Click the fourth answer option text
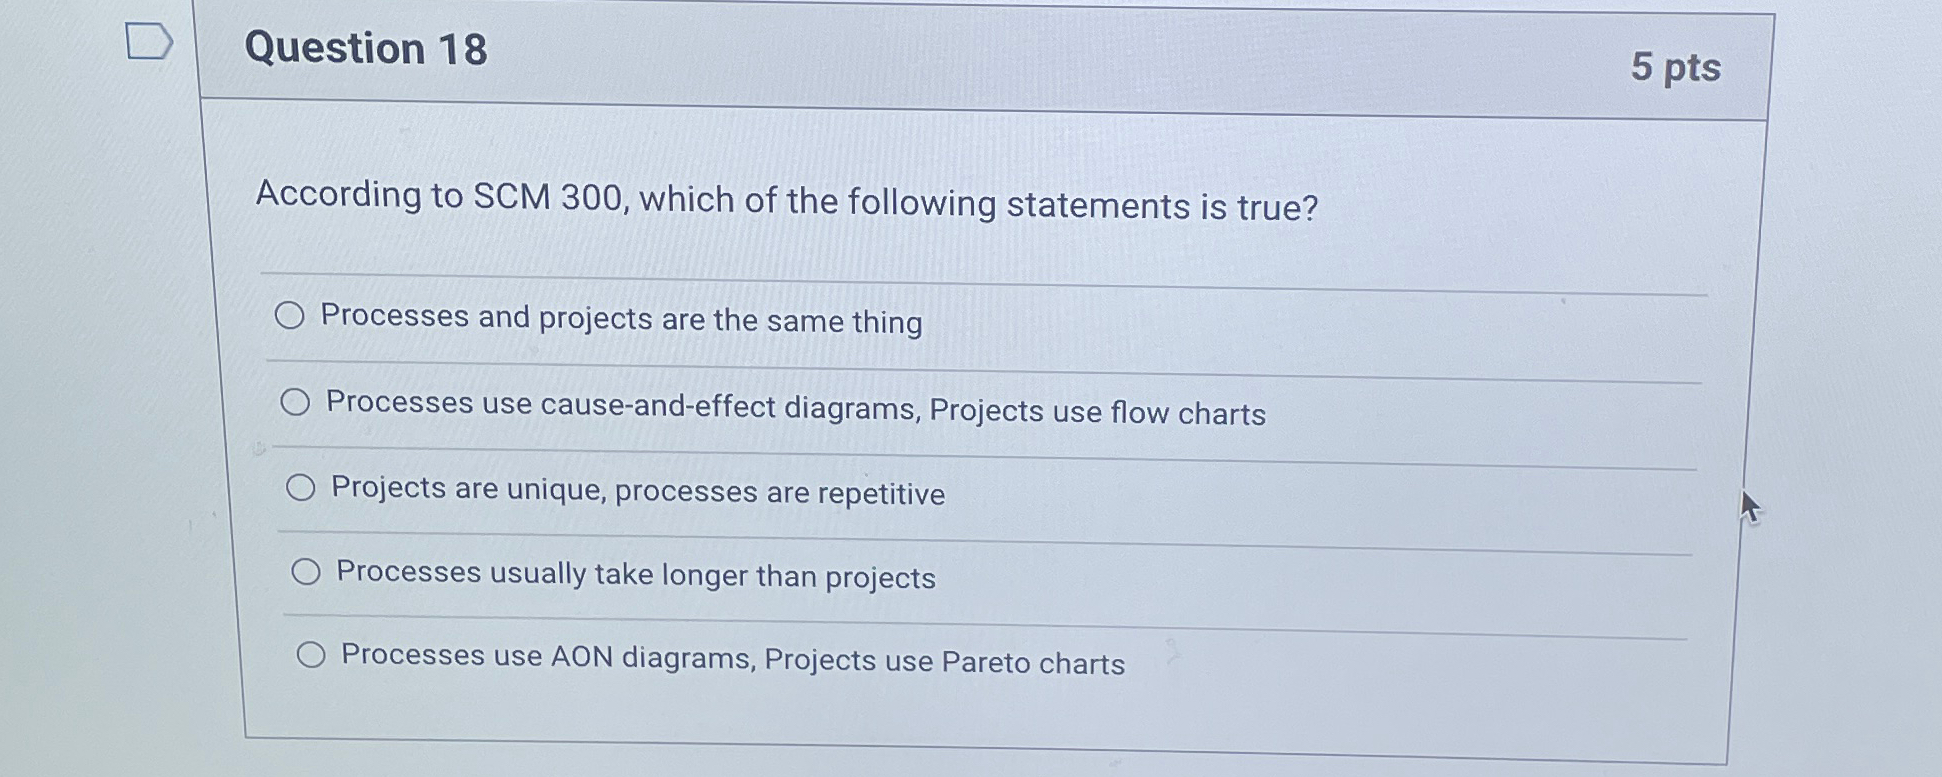This screenshot has width=1942, height=777. pos(636,575)
